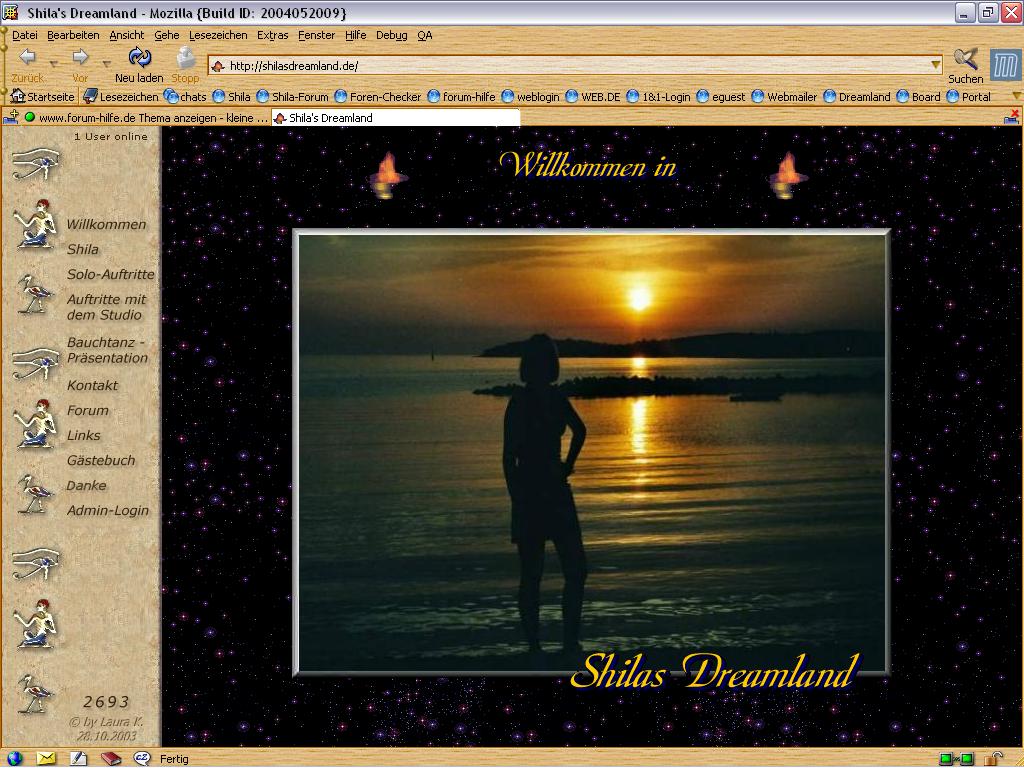Open the Gästebuch link in sidebar
This screenshot has width=1024, height=768.
(100, 461)
